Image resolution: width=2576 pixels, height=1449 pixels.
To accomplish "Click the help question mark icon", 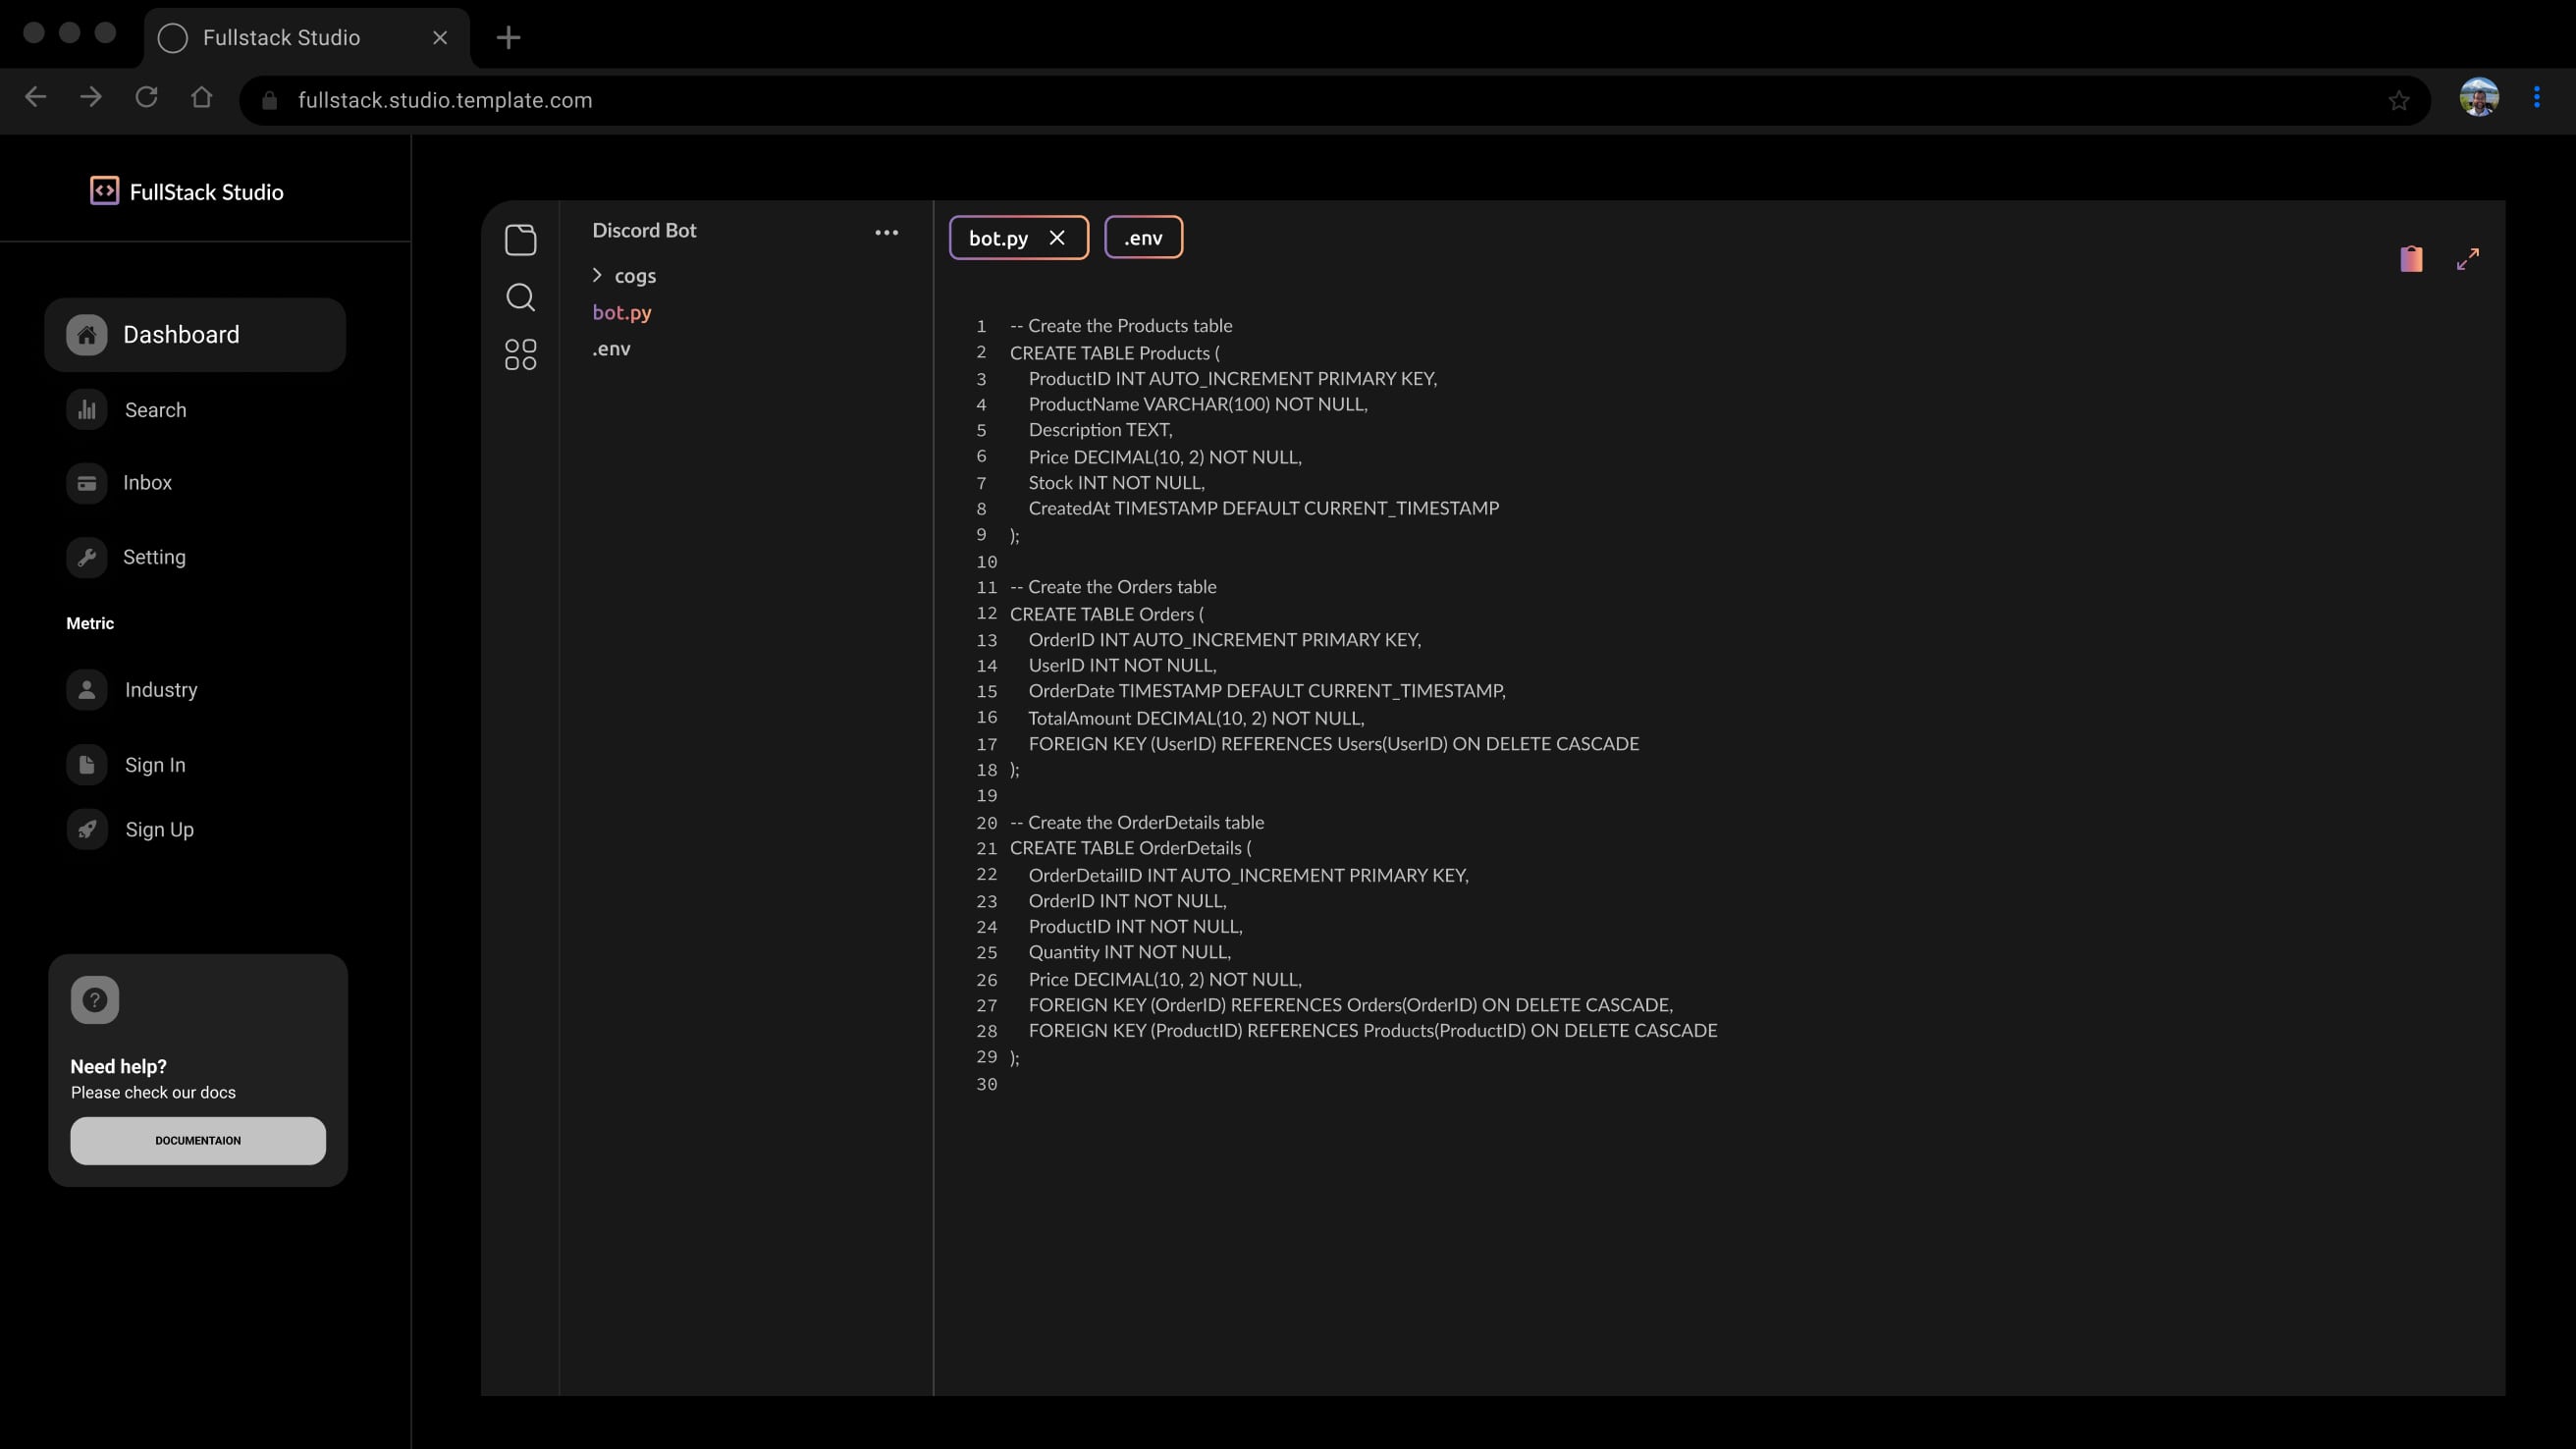I will click(x=95, y=999).
